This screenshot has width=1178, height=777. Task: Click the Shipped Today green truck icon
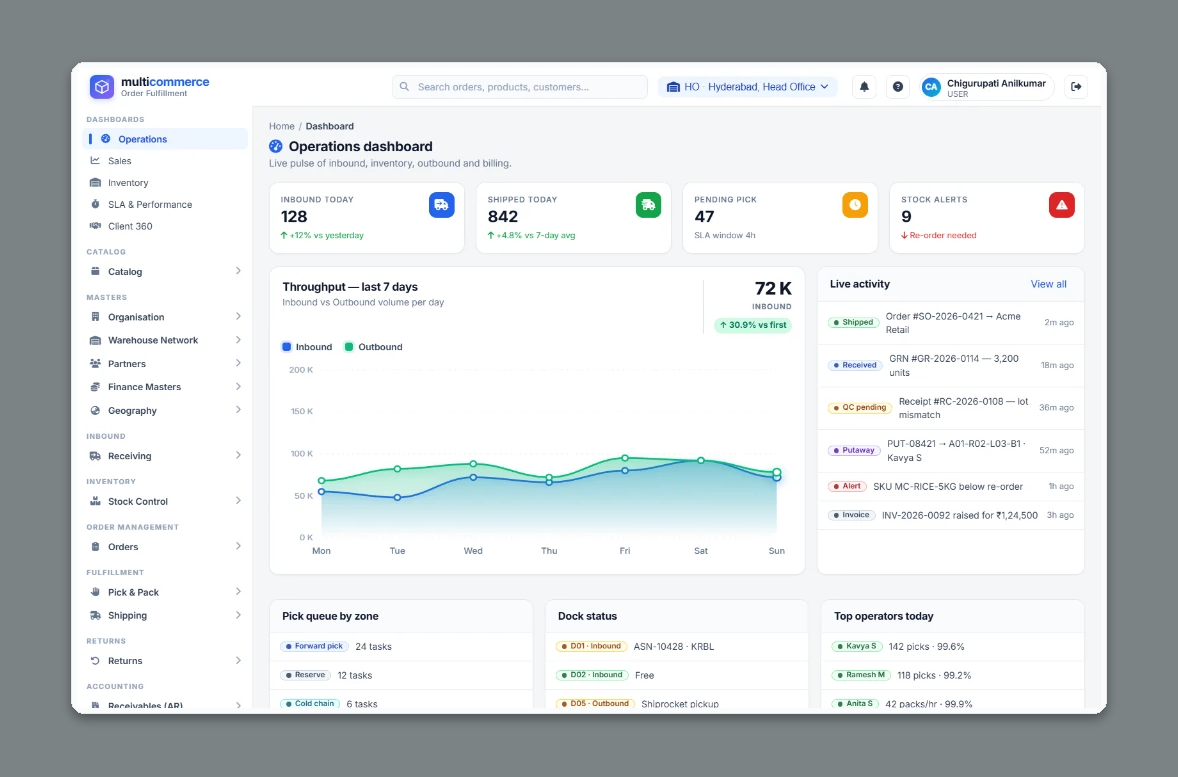tap(648, 205)
